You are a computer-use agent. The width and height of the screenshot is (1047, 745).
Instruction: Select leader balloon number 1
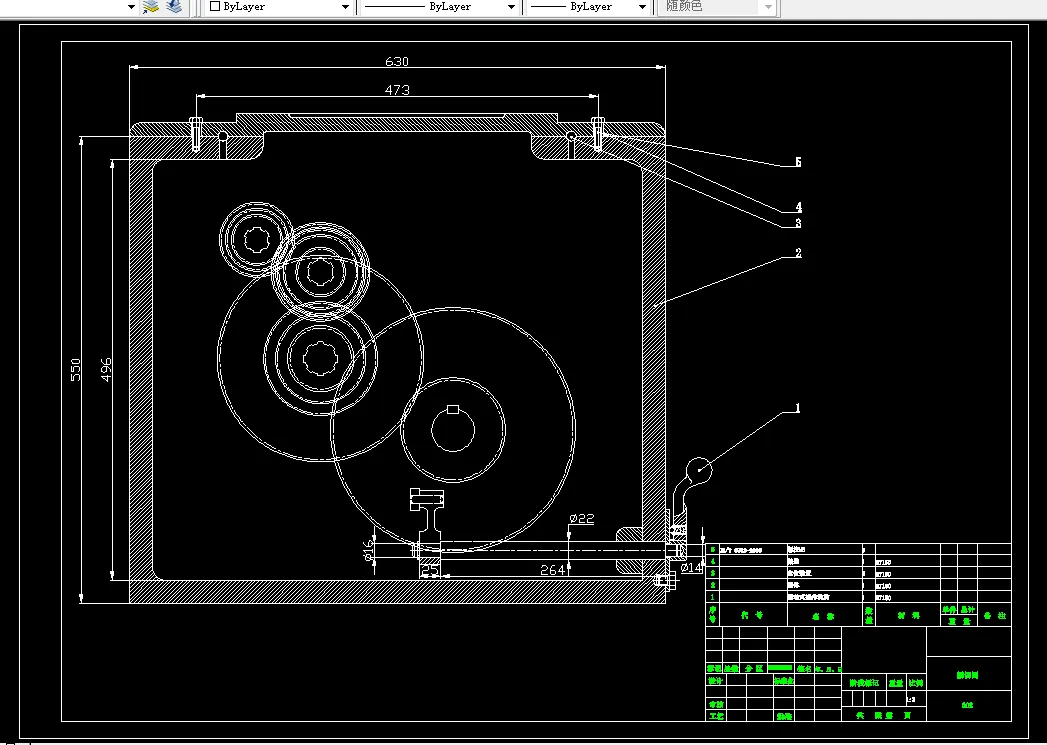click(x=797, y=408)
